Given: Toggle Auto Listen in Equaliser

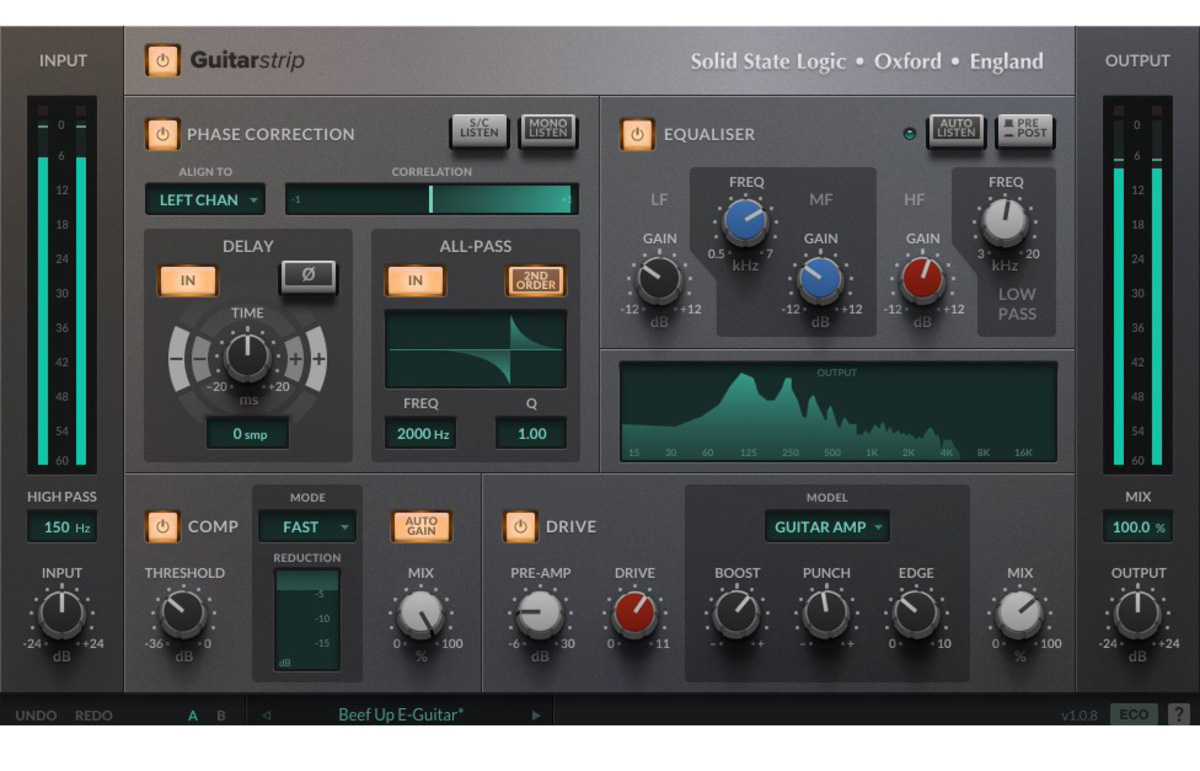Looking at the screenshot, I should point(956,132).
